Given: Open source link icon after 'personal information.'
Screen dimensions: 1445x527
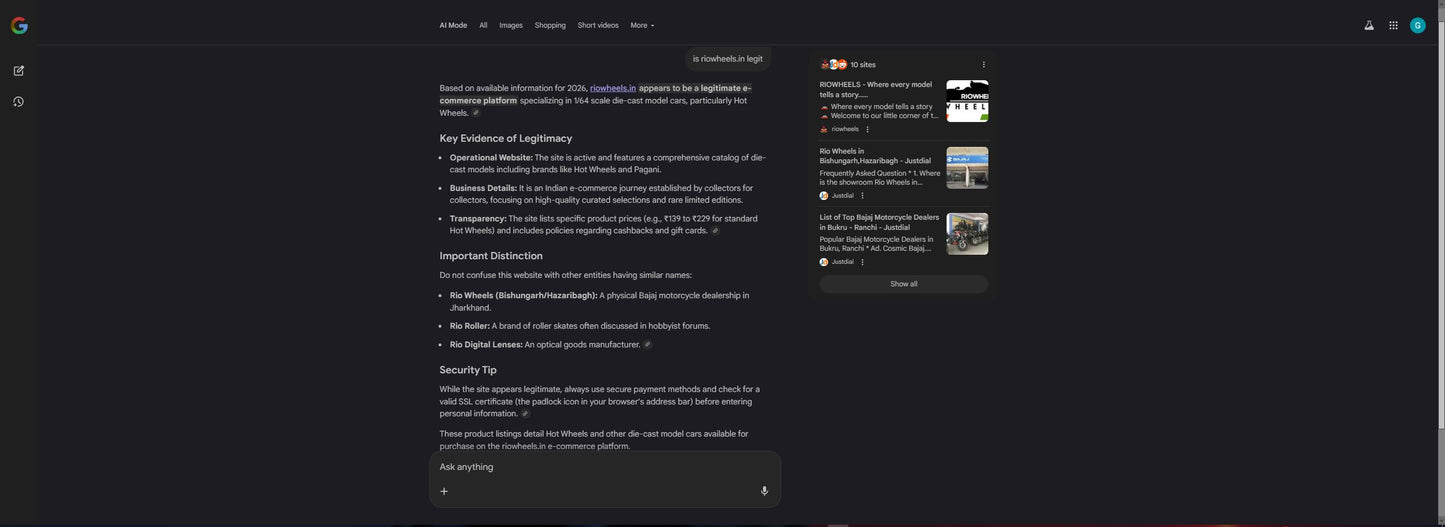Looking at the screenshot, I should tap(525, 414).
